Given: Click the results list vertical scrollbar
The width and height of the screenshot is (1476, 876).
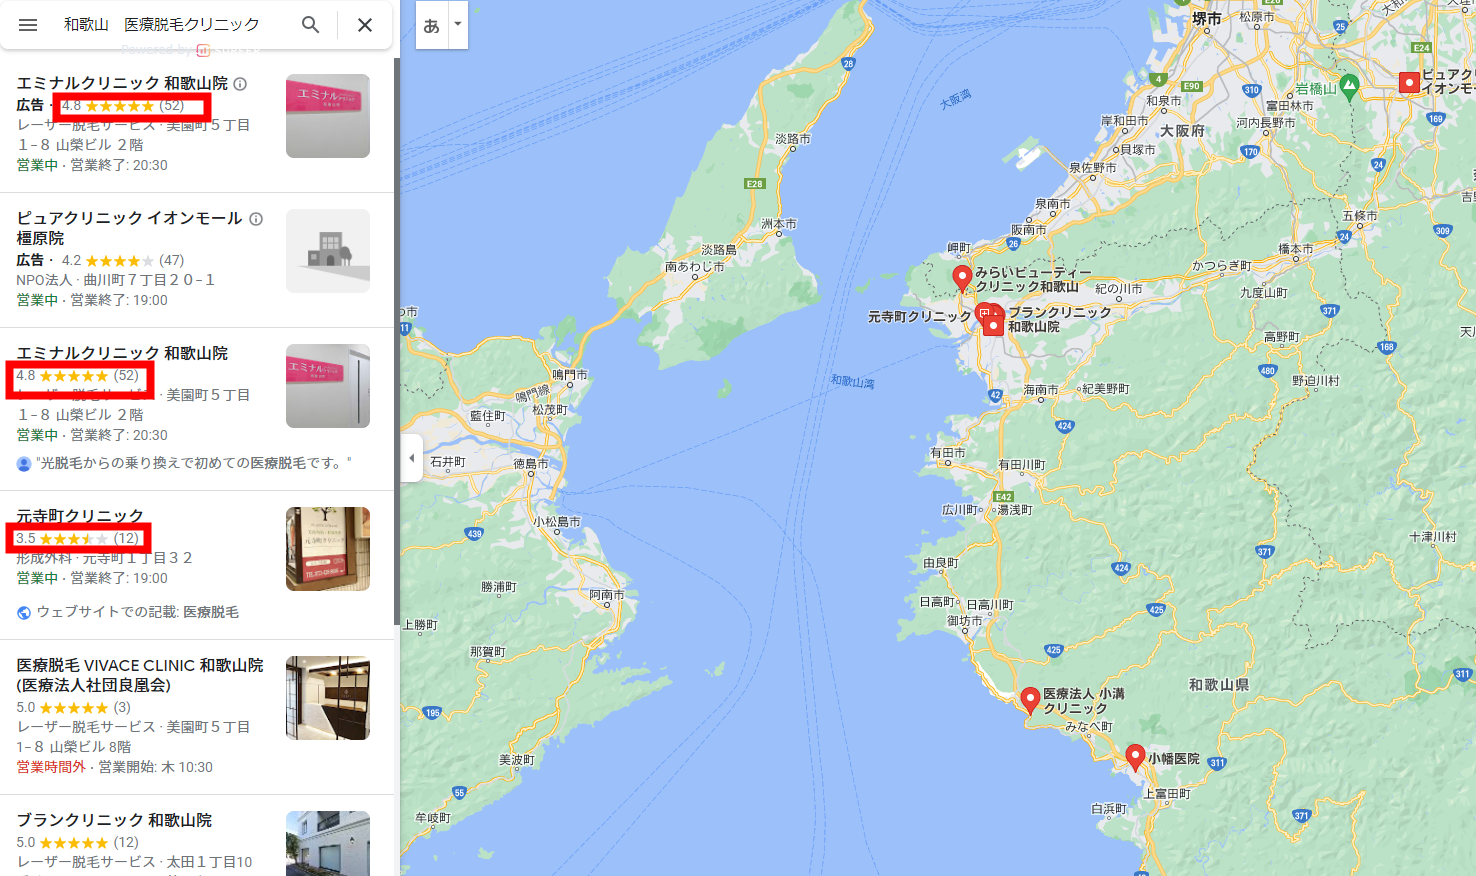Looking at the screenshot, I should pyautogui.click(x=396, y=340).
